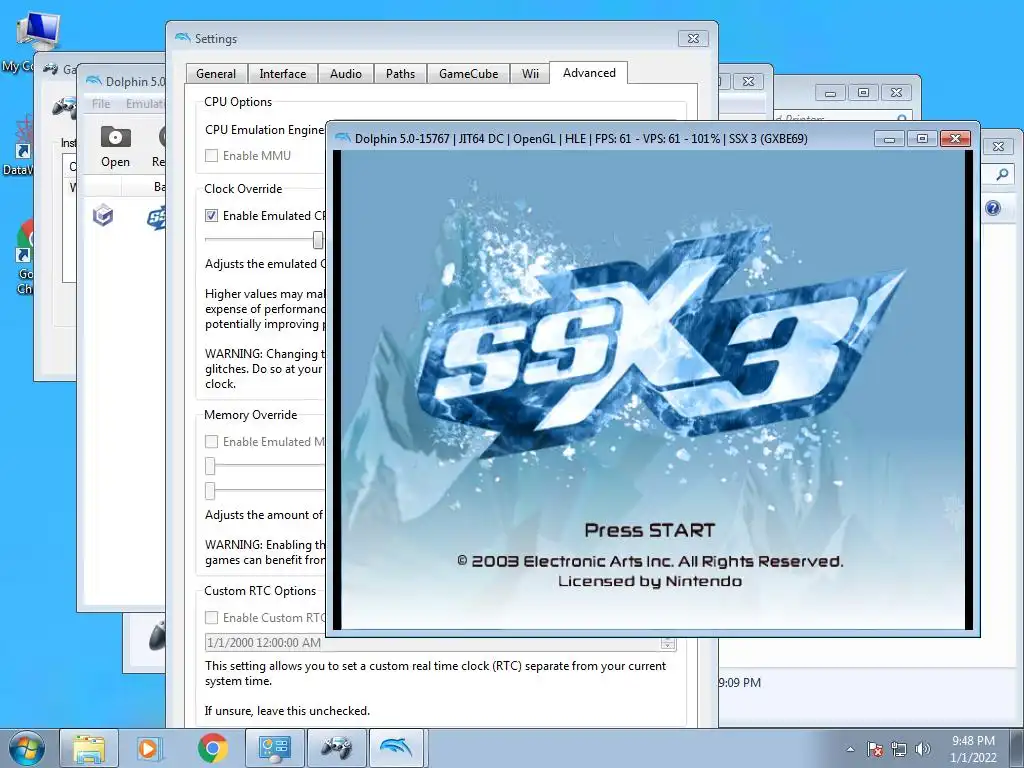This screenshot has height=768, width=1024.
Task: Open the Interface settings tab
Action: point(283,74)
